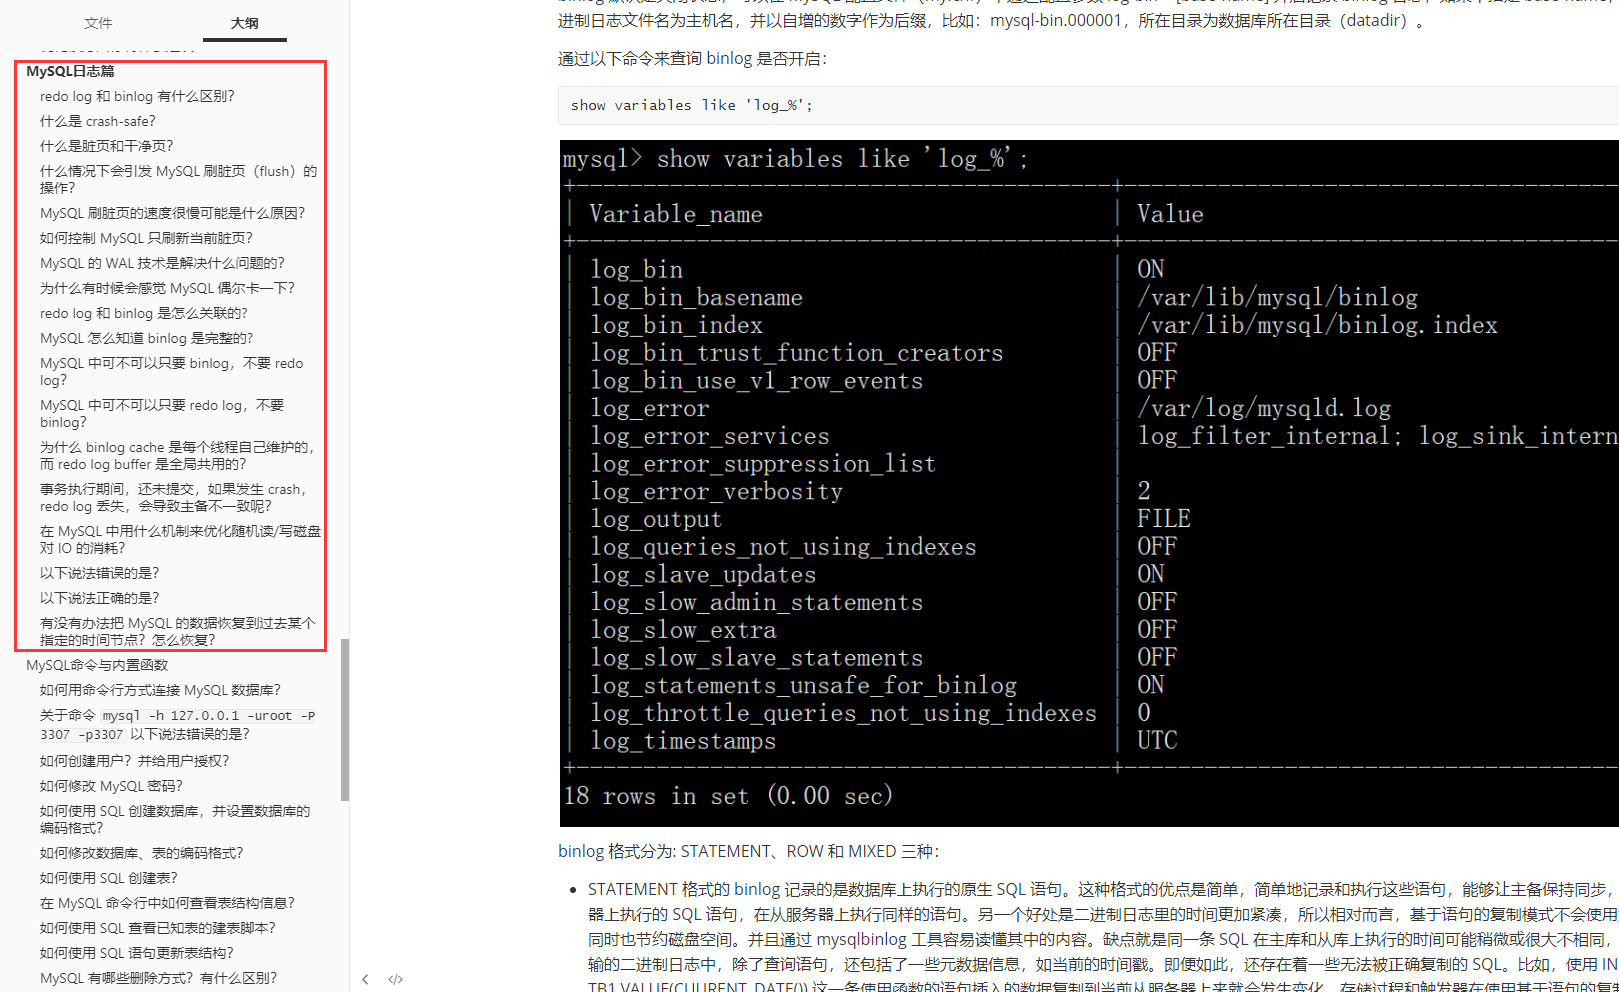
Task: Open item 什么情况下会引发 MySQL 刷脏页
Action: click(x=178, y=179)
